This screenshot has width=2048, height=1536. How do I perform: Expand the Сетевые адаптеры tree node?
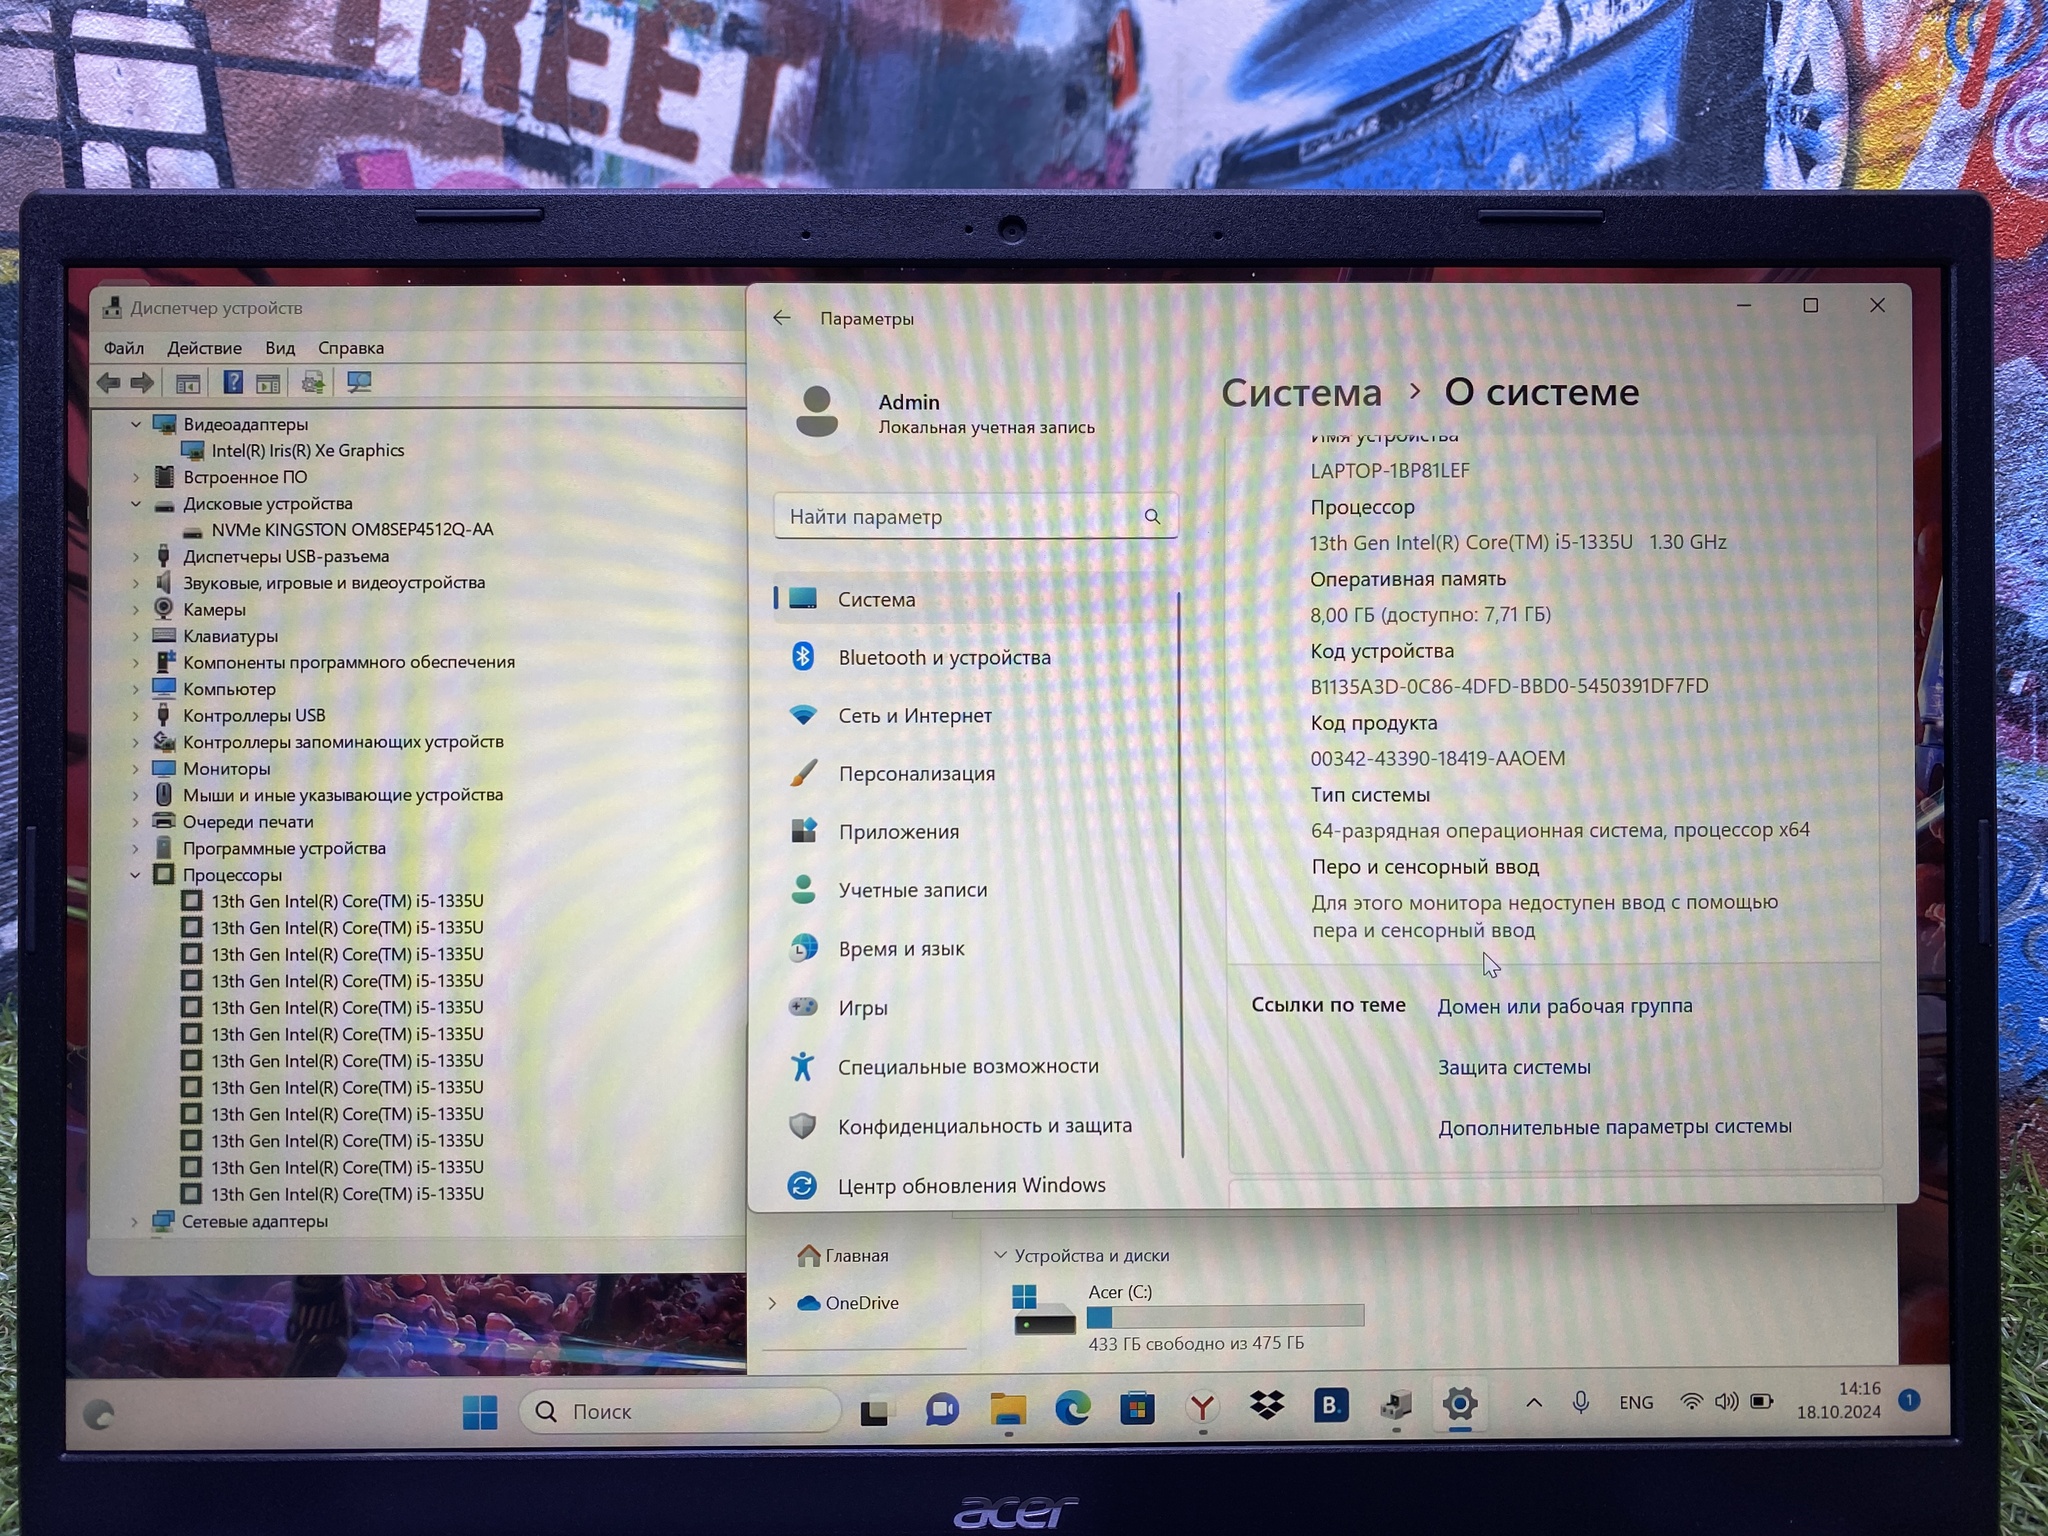135,1221
